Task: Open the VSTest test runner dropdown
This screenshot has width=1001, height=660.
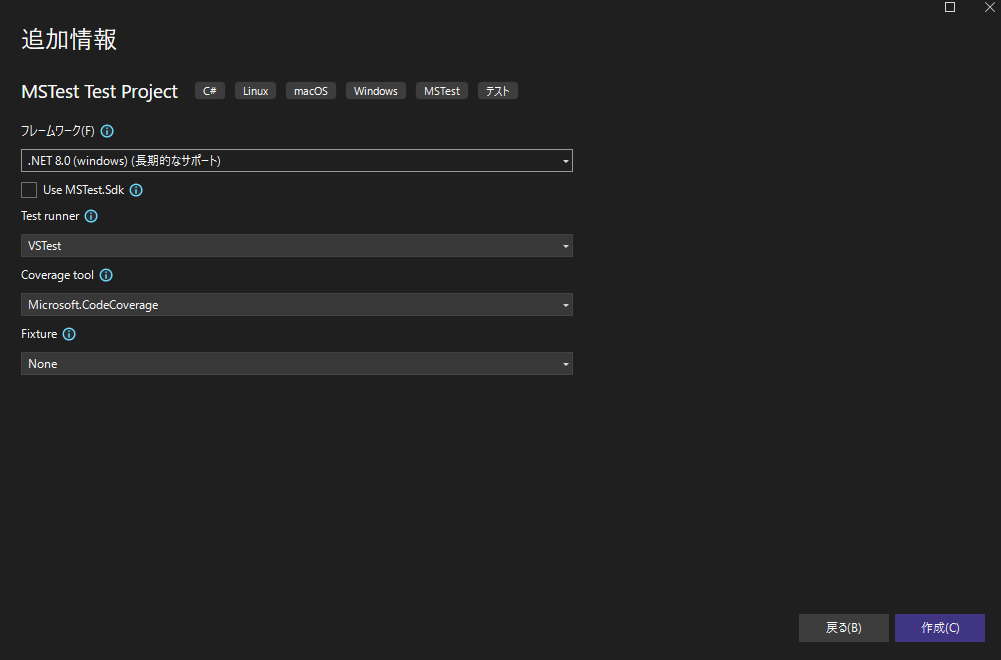Action: [297, 246]
